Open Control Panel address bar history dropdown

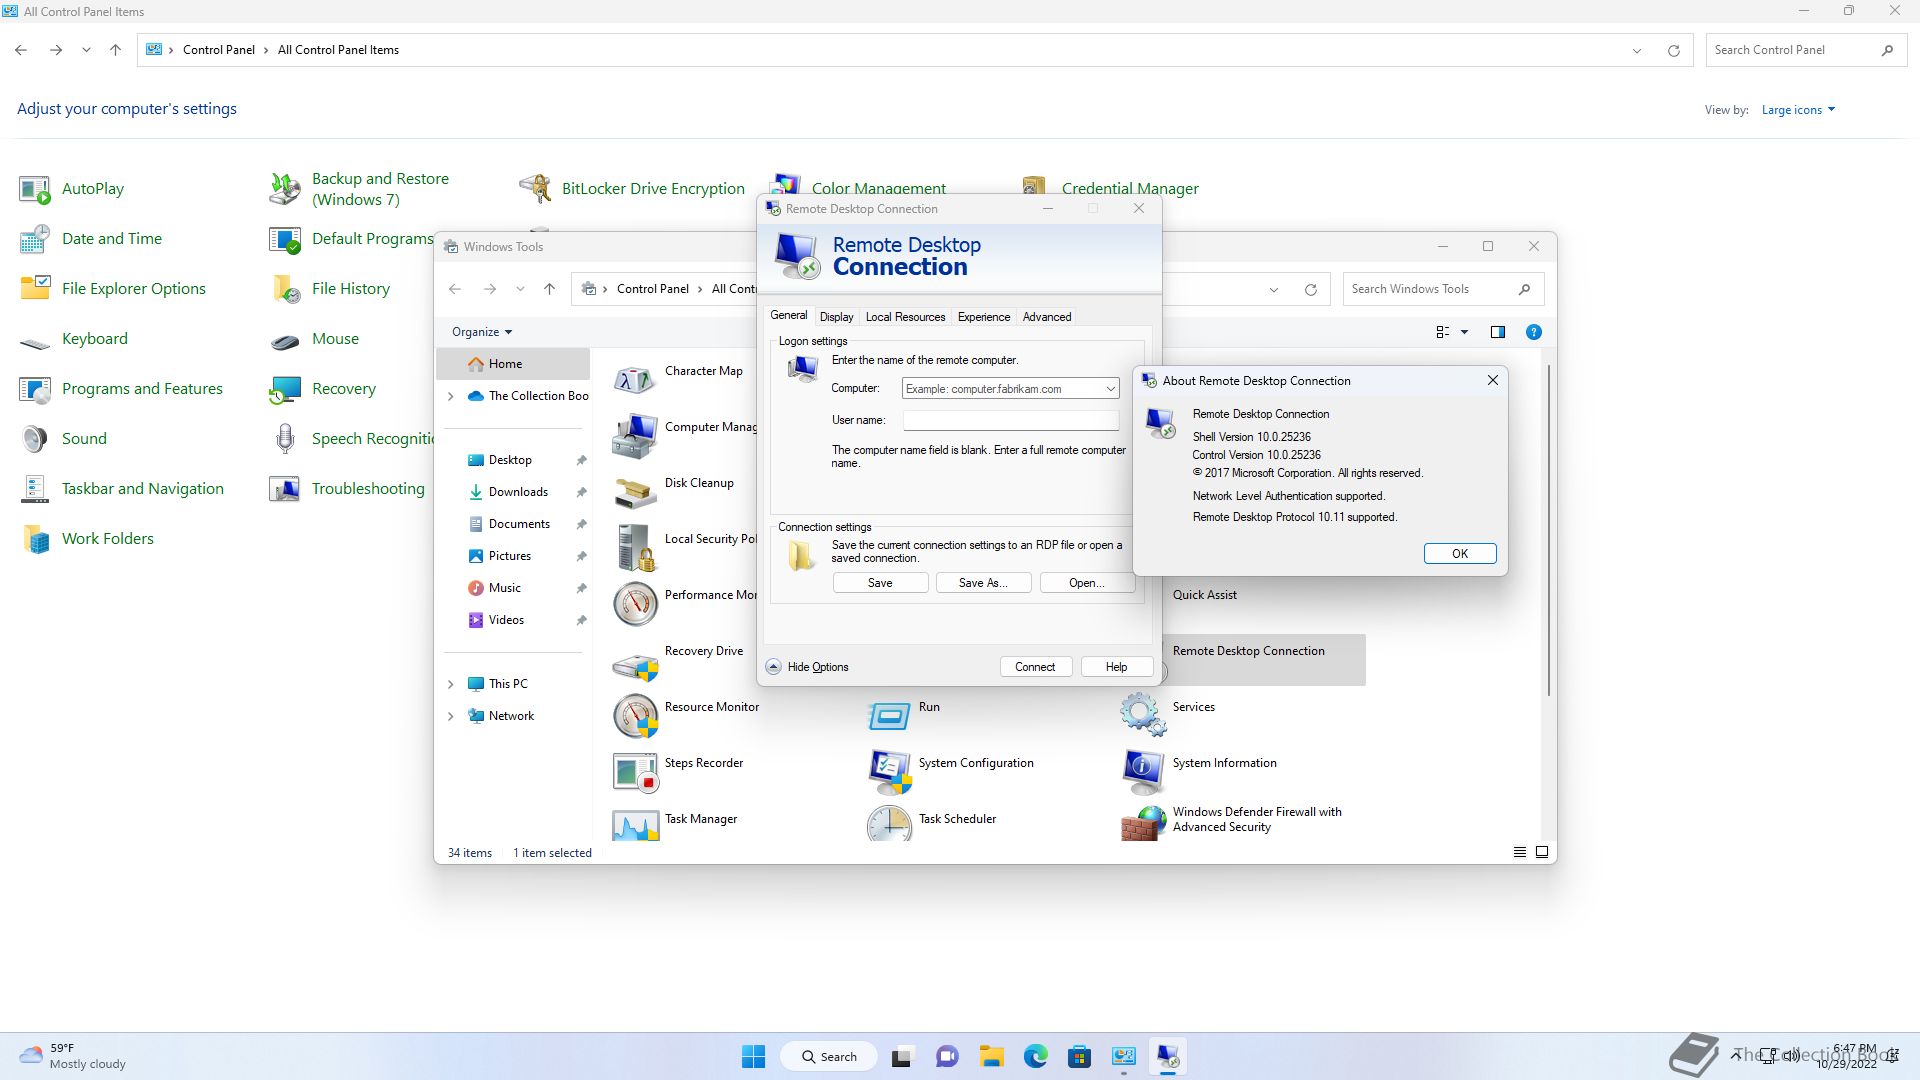pos(1637,50)
